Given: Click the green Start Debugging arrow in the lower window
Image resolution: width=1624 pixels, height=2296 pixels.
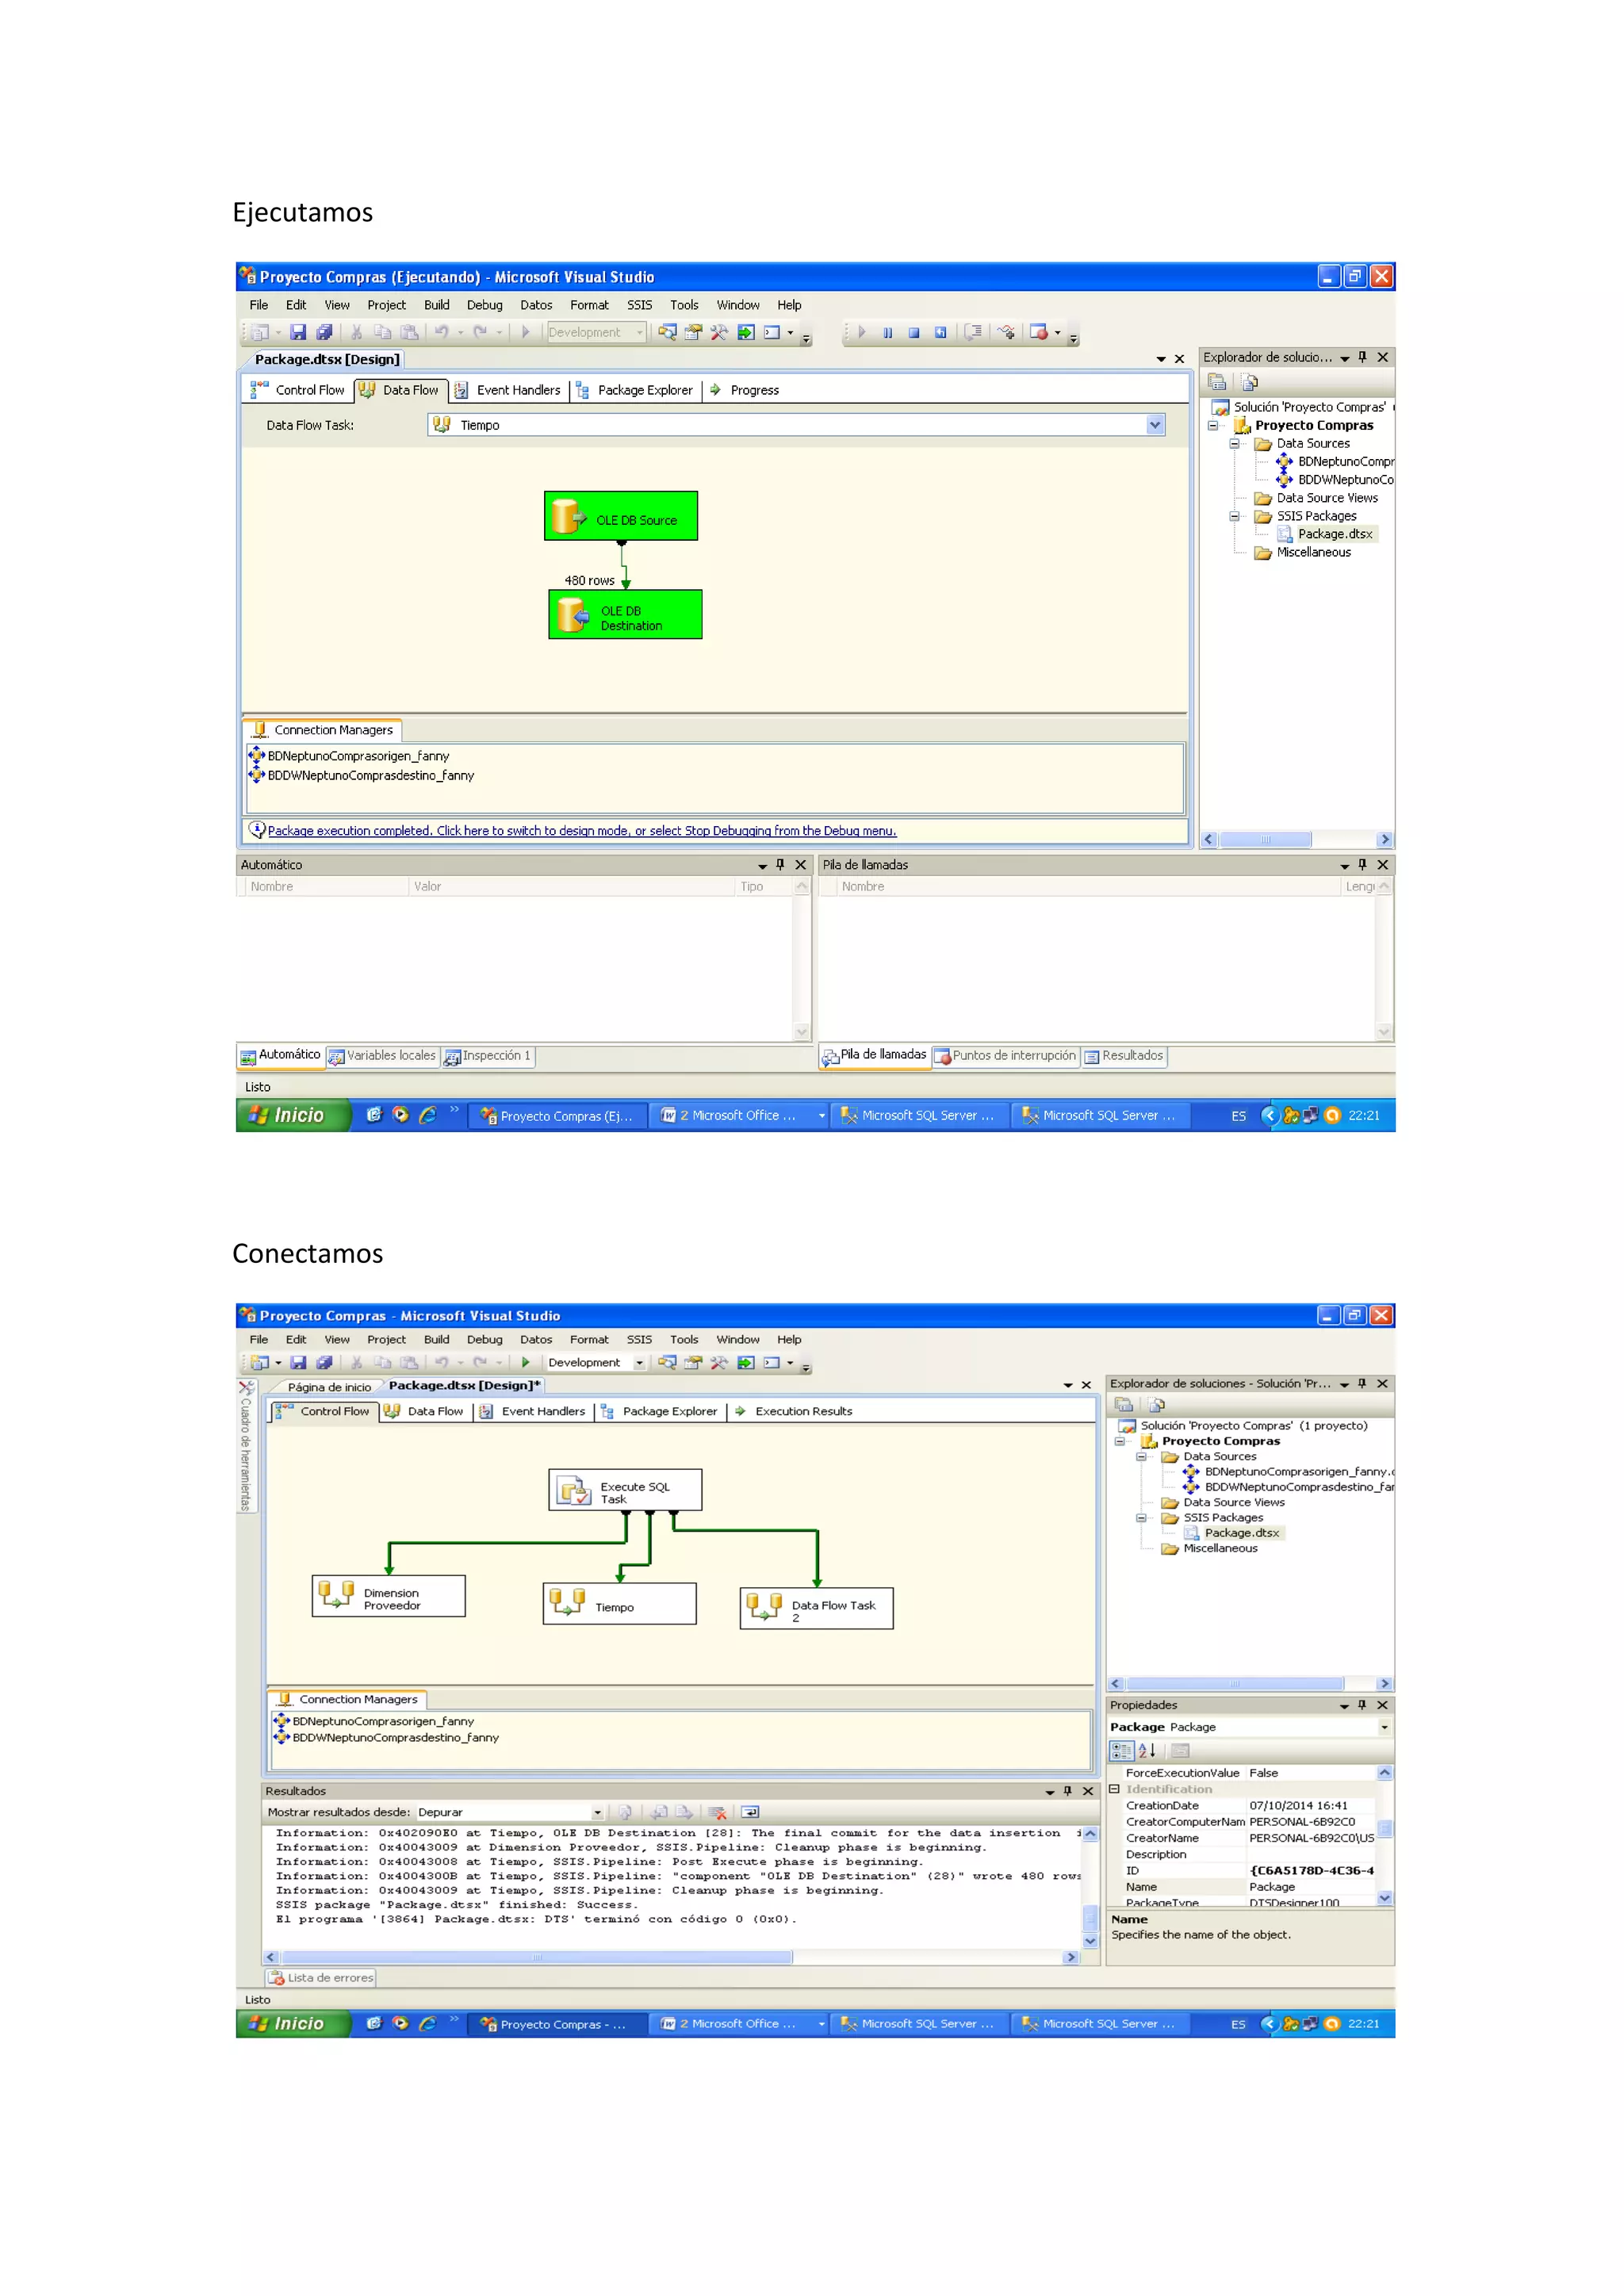Looking at the screenshot, I should pyautogui.click(x=526, y=1362).
